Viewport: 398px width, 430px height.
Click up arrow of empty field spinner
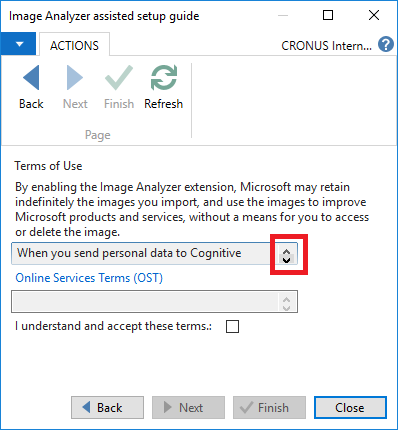(x=286, y=299)
